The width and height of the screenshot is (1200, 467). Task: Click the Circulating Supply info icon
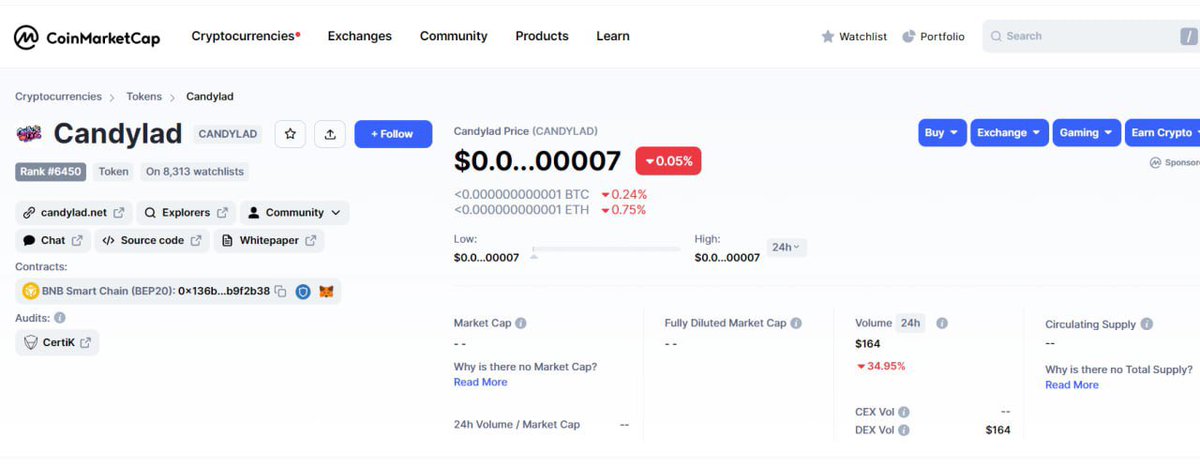point(1147,325)
